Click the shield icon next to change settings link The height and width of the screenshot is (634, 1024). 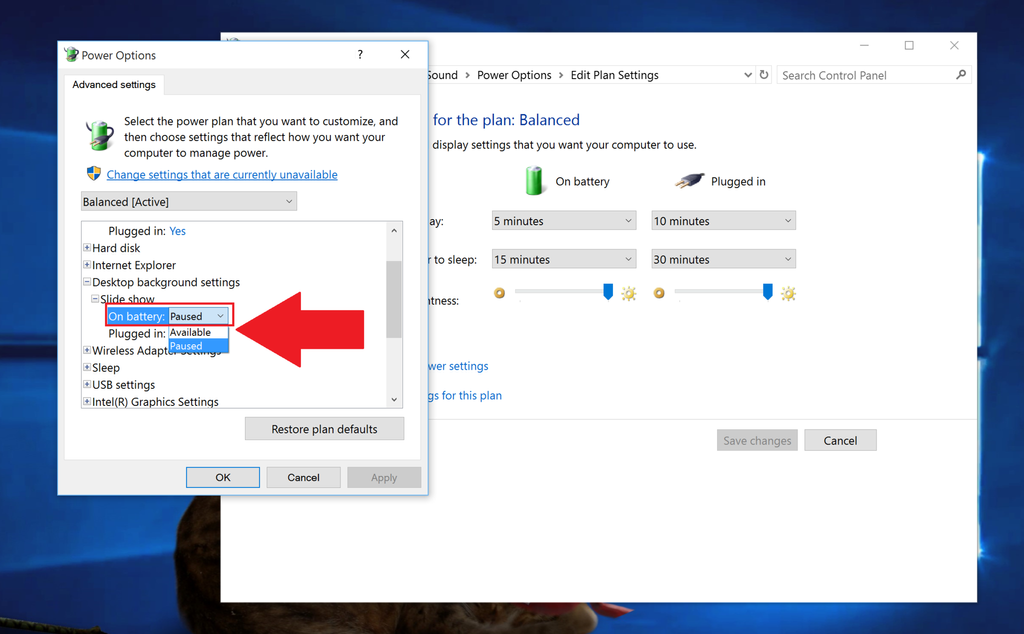[93, 173]
